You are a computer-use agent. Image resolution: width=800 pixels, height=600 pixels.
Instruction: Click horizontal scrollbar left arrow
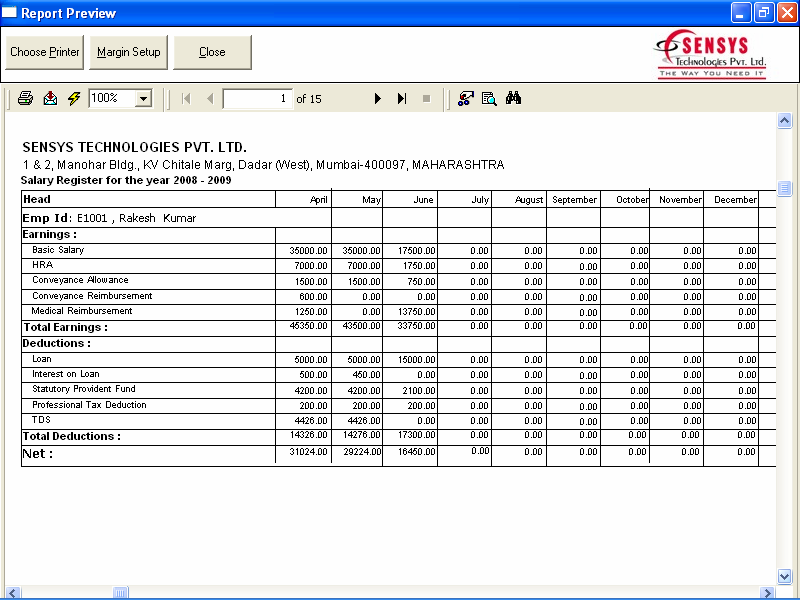click(x=13, y=592)
